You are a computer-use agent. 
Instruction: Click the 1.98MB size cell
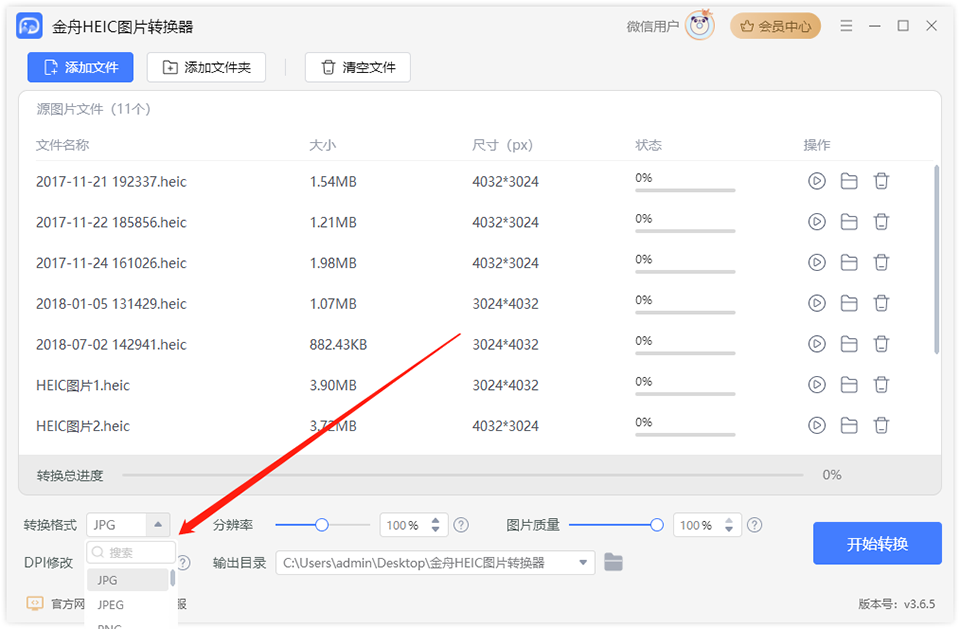pyautogui.click(x=333, y=263)
